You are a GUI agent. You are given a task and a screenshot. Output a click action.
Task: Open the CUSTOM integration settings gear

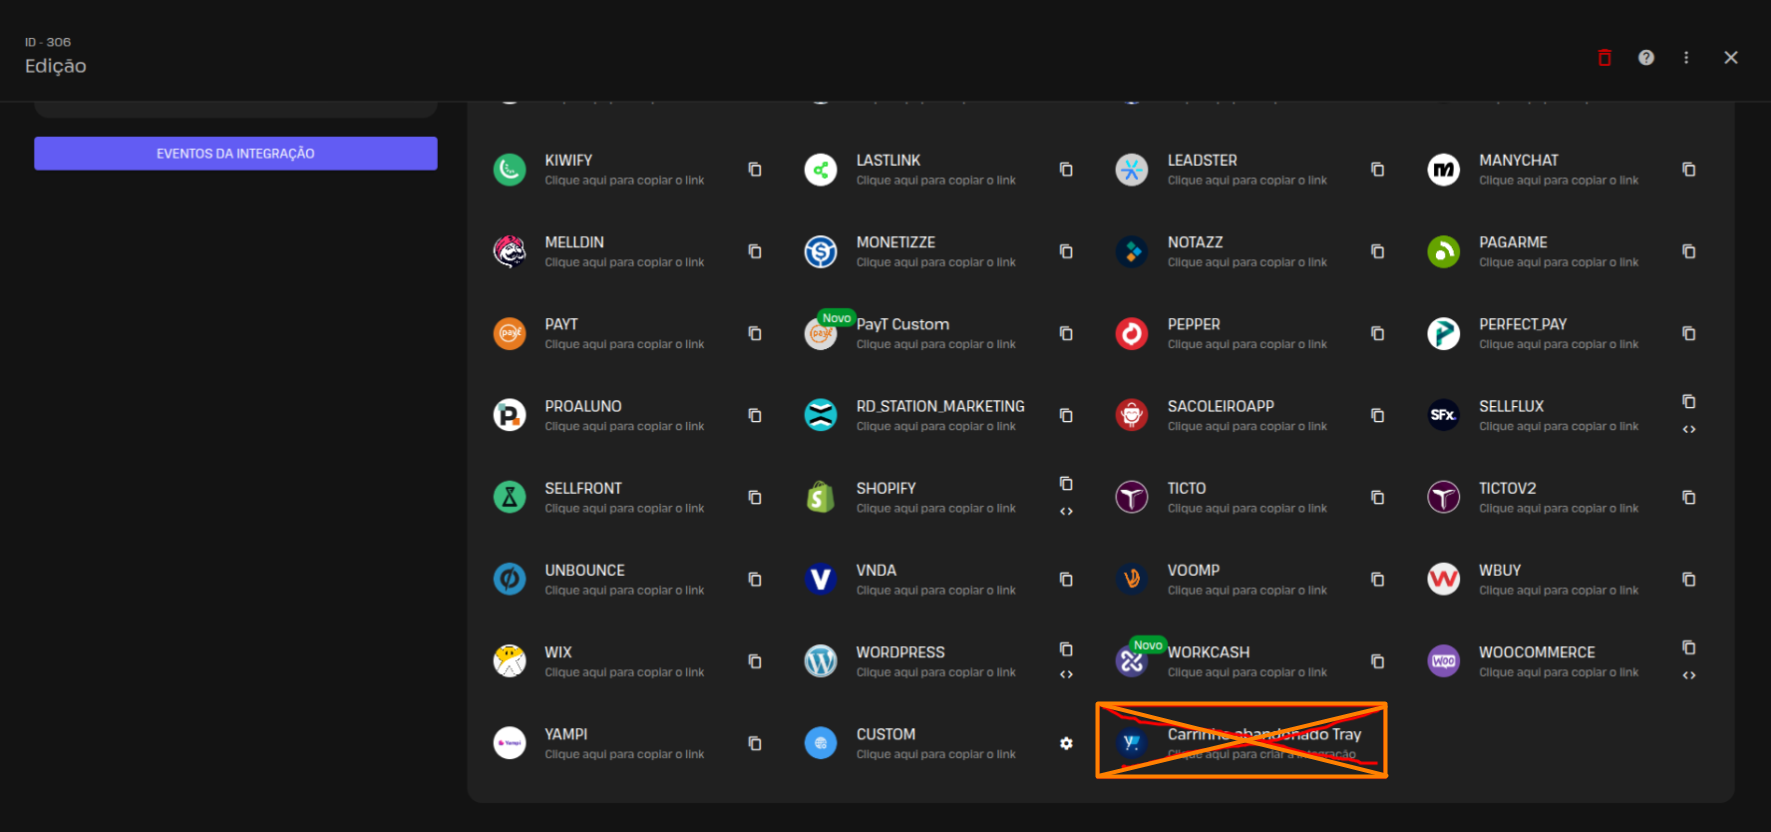pos(1066,744)
